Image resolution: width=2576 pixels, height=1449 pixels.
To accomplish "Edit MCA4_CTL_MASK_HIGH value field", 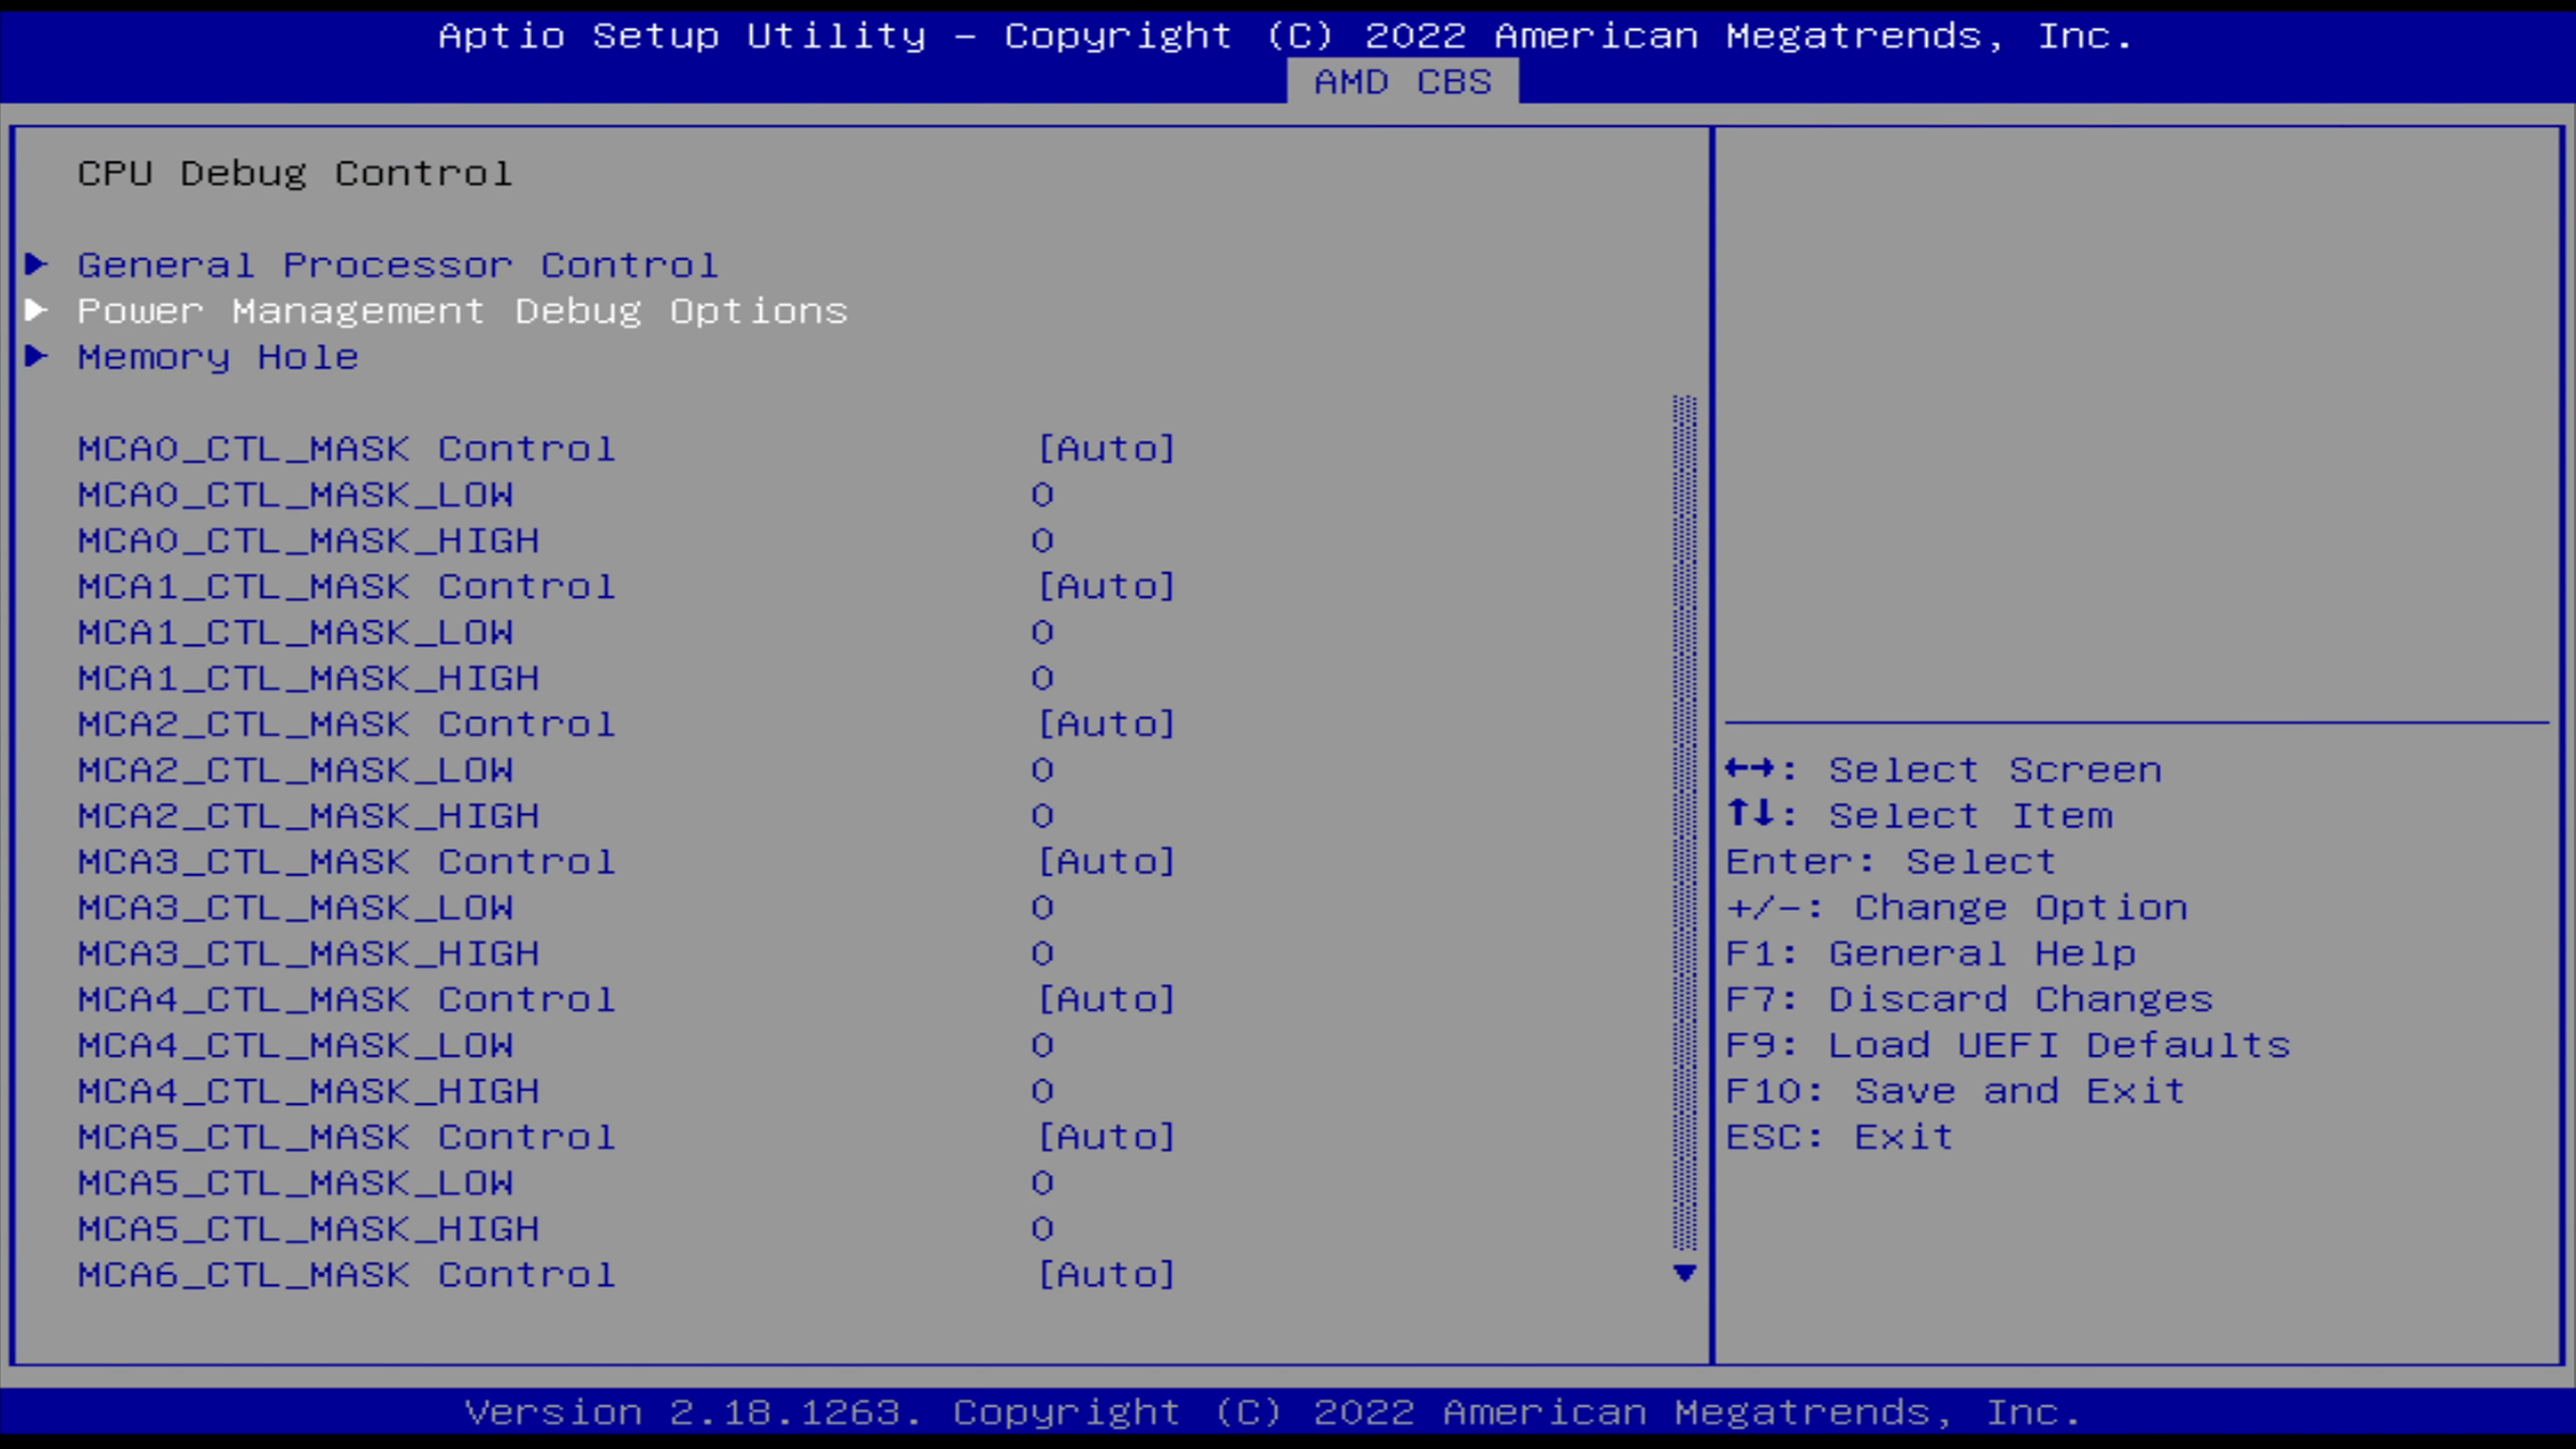I will (1043, 1091).
